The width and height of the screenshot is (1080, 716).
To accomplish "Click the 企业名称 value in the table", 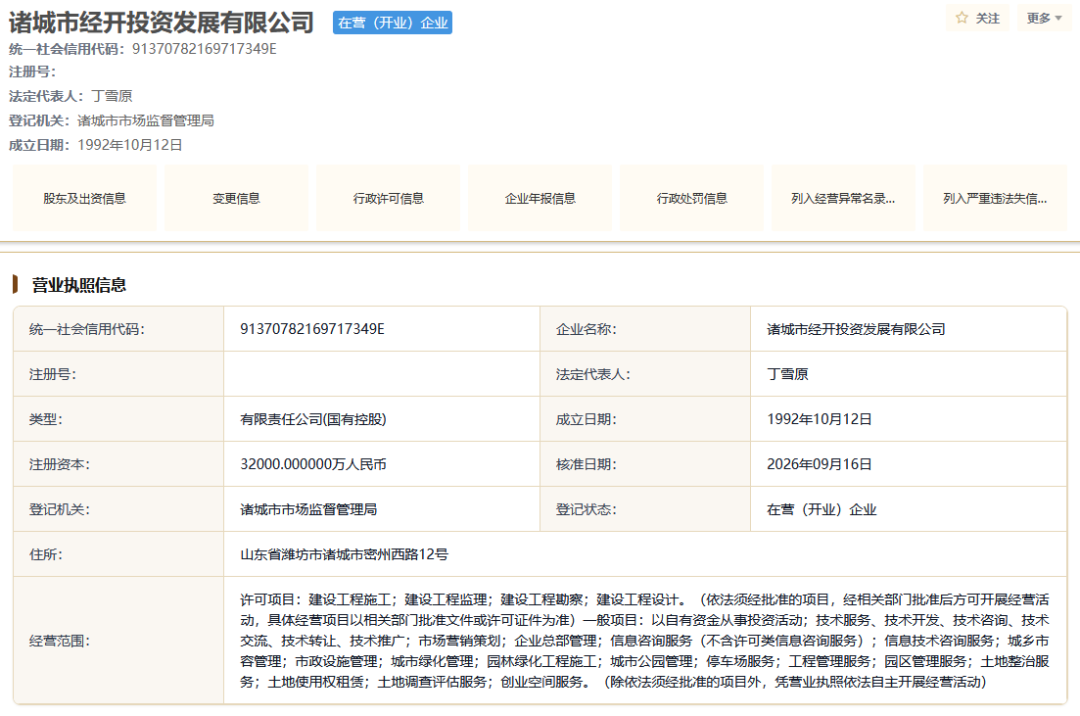I will pyautogui.click(x=856, y=329).
